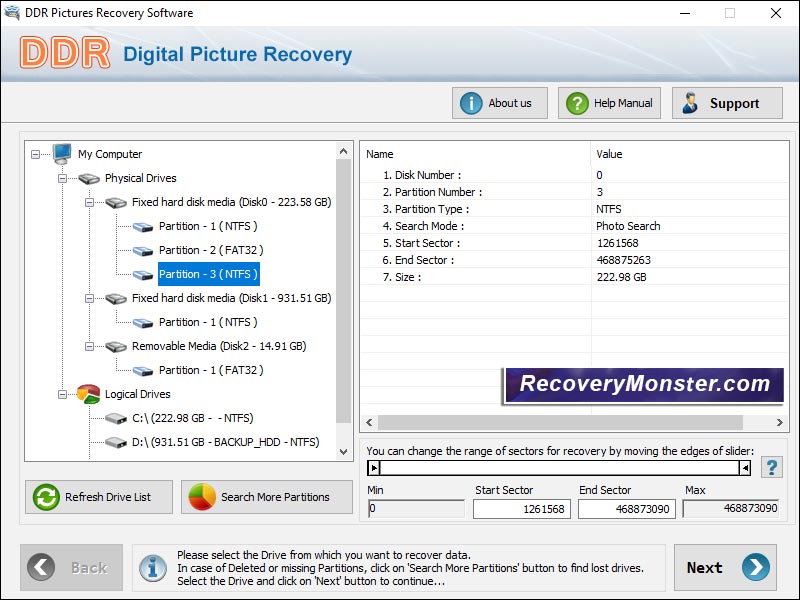Screen dimensions: 800x600
Task: Select Partition - 2 ( FAT32 ) under Disk0
Action: pos(208,250)
